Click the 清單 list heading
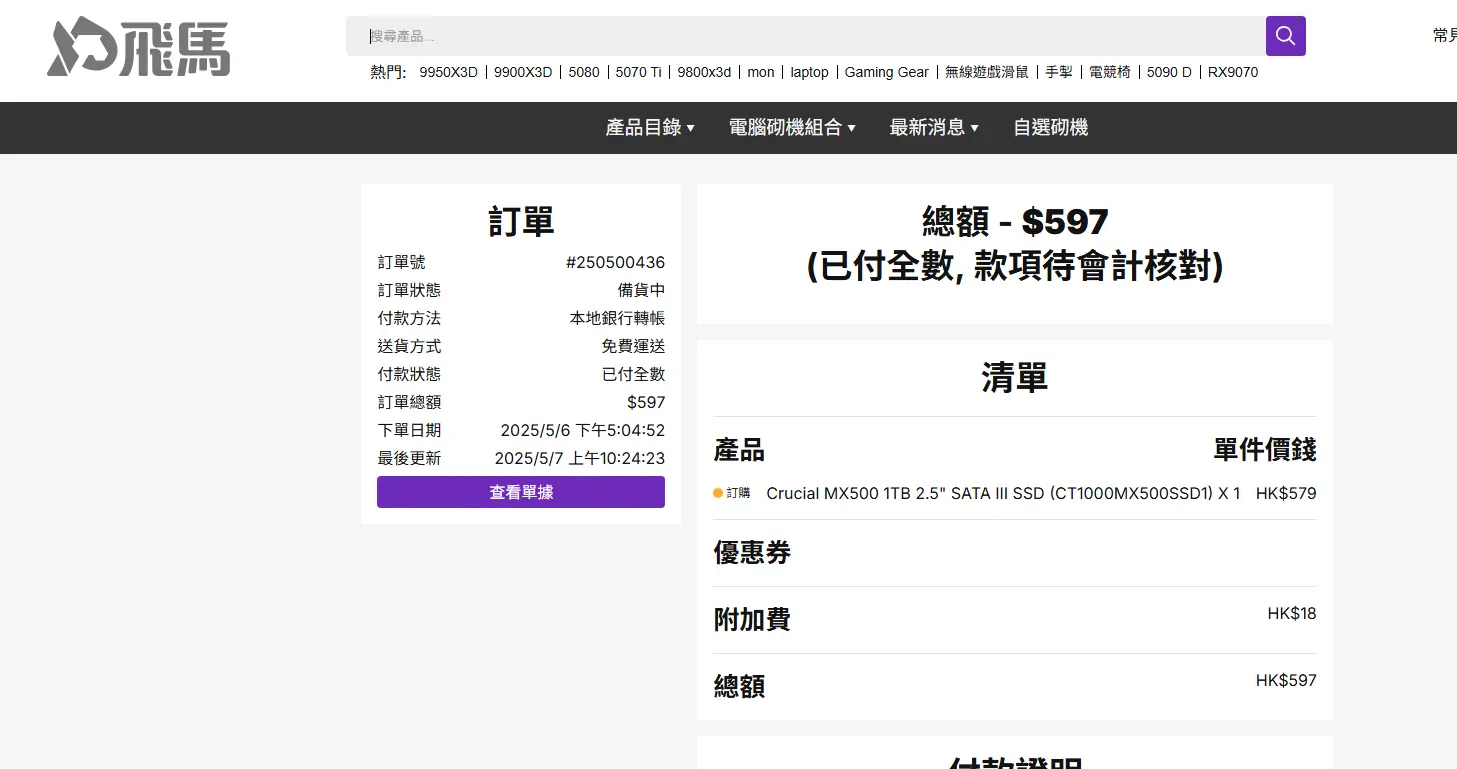 click(1015, 378)
